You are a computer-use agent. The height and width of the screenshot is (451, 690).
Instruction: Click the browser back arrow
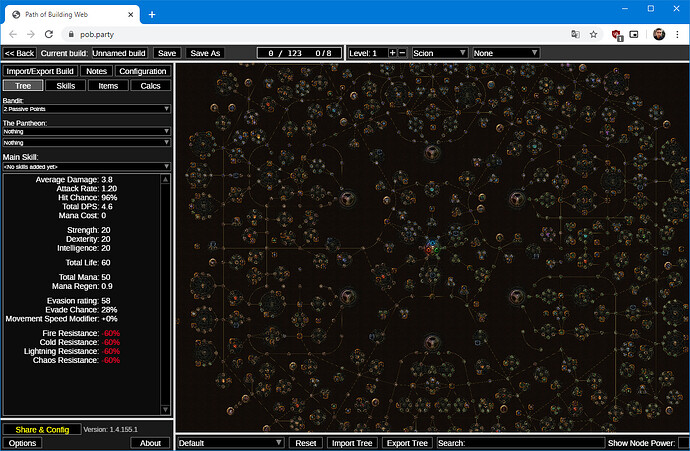pyautogui.click(x=13, y=34)
